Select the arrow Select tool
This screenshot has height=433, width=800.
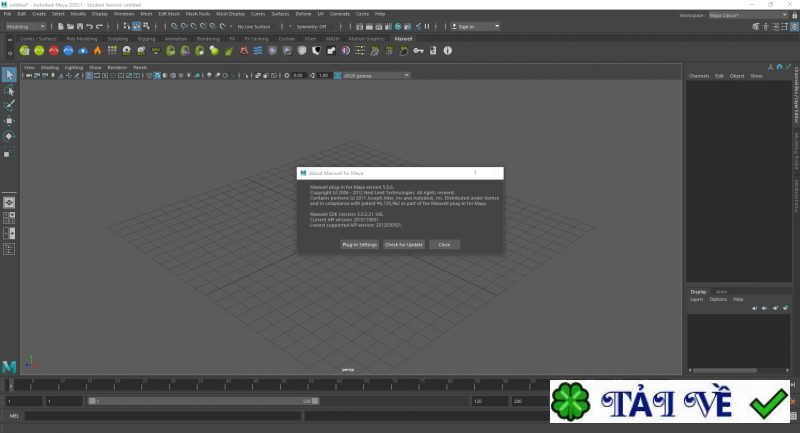[9, 75]
